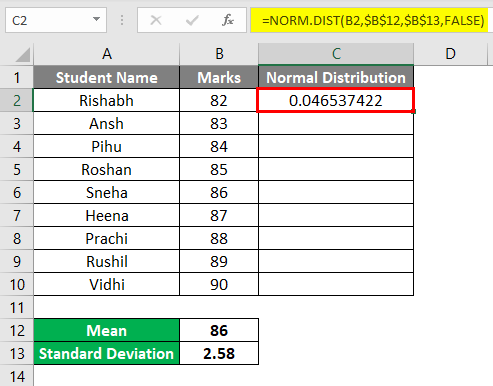Select the Mean value 86 cell
493x386 pixels.
[x=219, y=330]
